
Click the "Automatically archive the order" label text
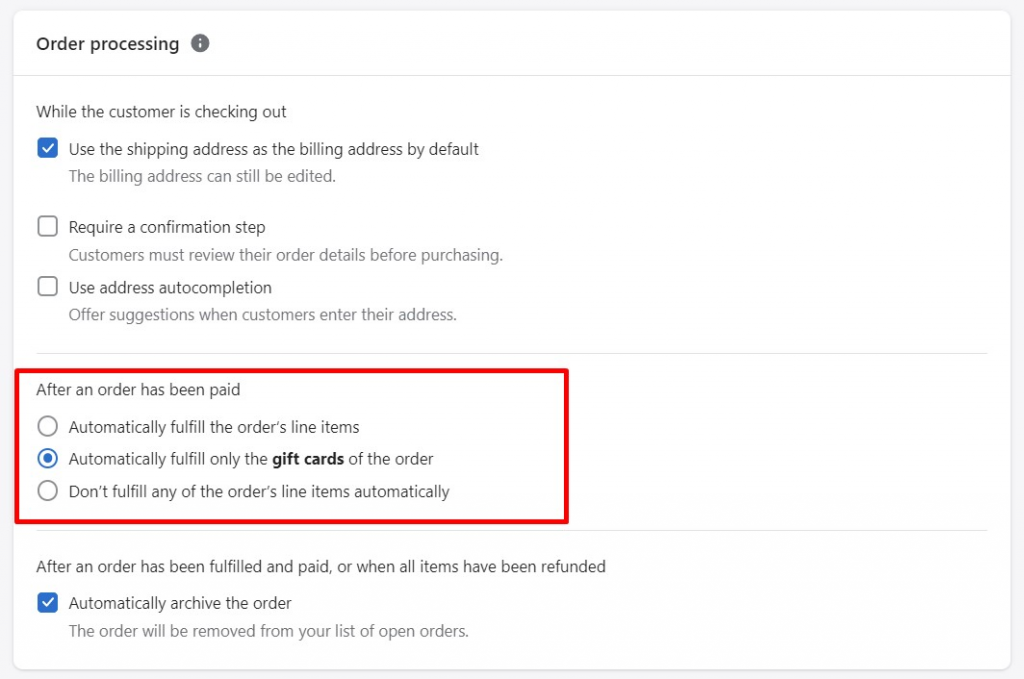180,603
